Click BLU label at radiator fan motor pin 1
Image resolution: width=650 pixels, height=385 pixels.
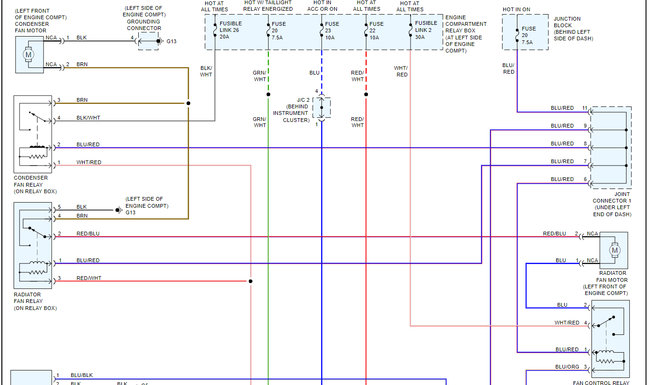click(561, 260)
